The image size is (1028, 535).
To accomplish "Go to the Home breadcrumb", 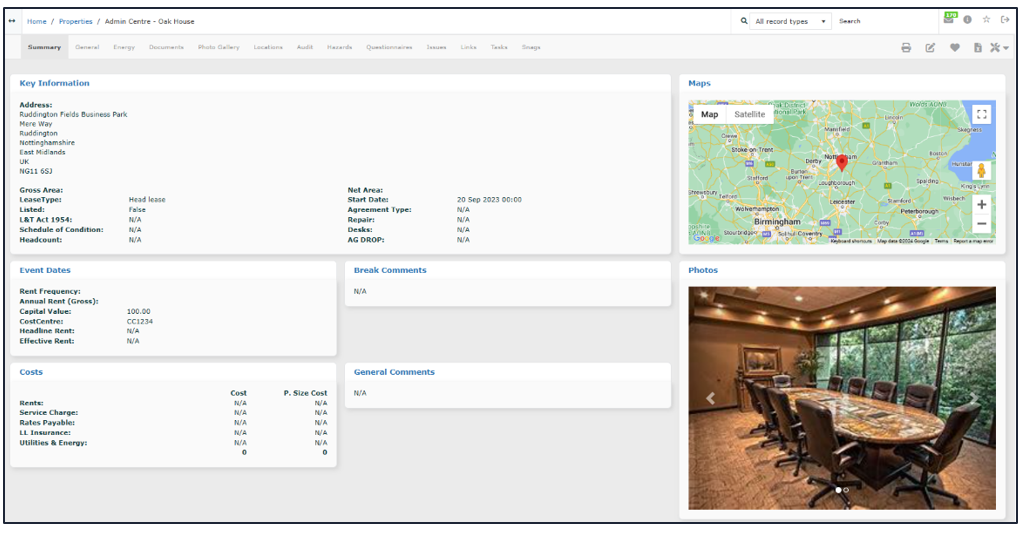I will click(x=37, y=21).
